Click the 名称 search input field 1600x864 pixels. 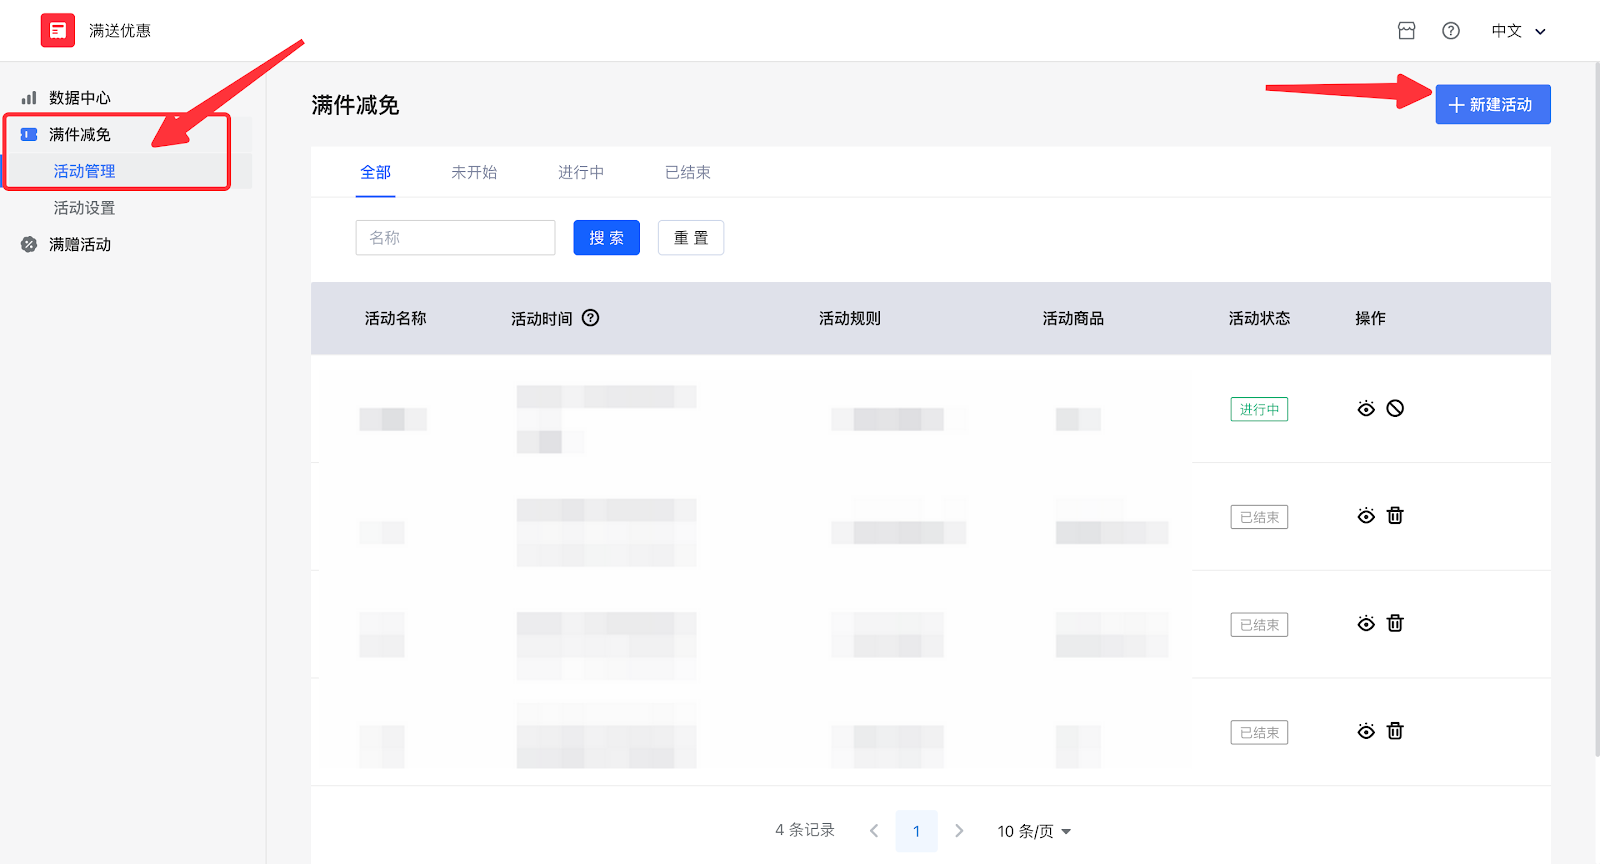click(455, 238)
